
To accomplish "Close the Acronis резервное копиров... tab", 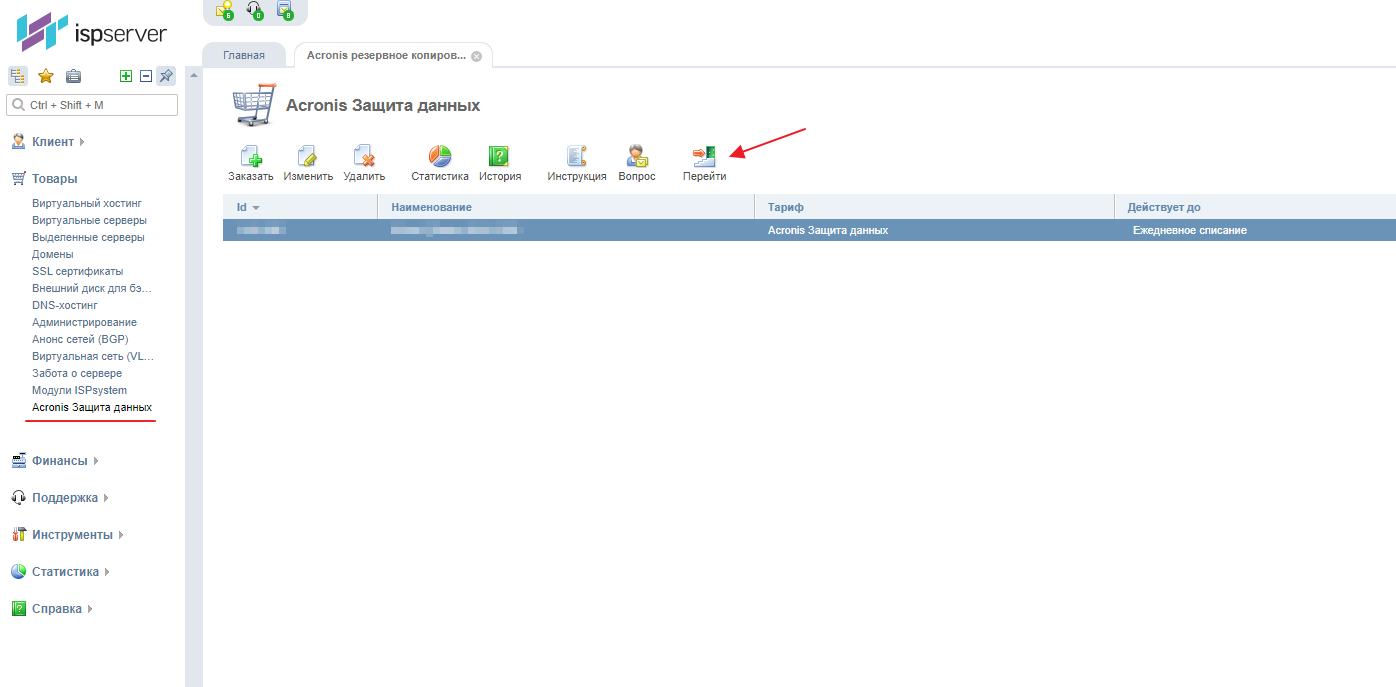I will 476,56.
